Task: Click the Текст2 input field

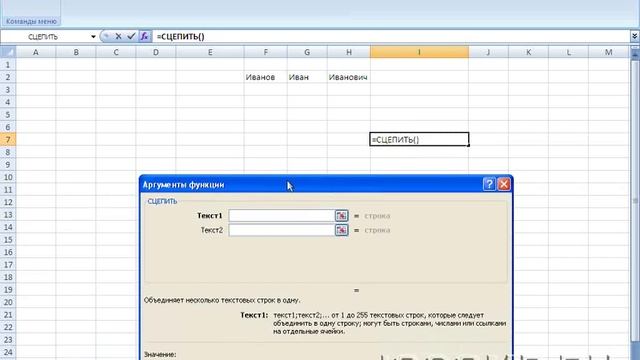Action: (282, 230)
